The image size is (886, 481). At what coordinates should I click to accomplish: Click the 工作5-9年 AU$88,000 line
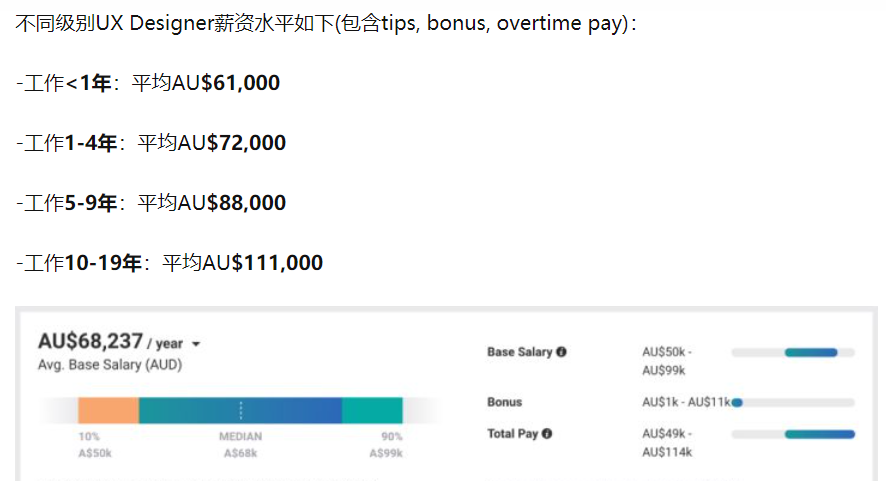click(151, 203)
